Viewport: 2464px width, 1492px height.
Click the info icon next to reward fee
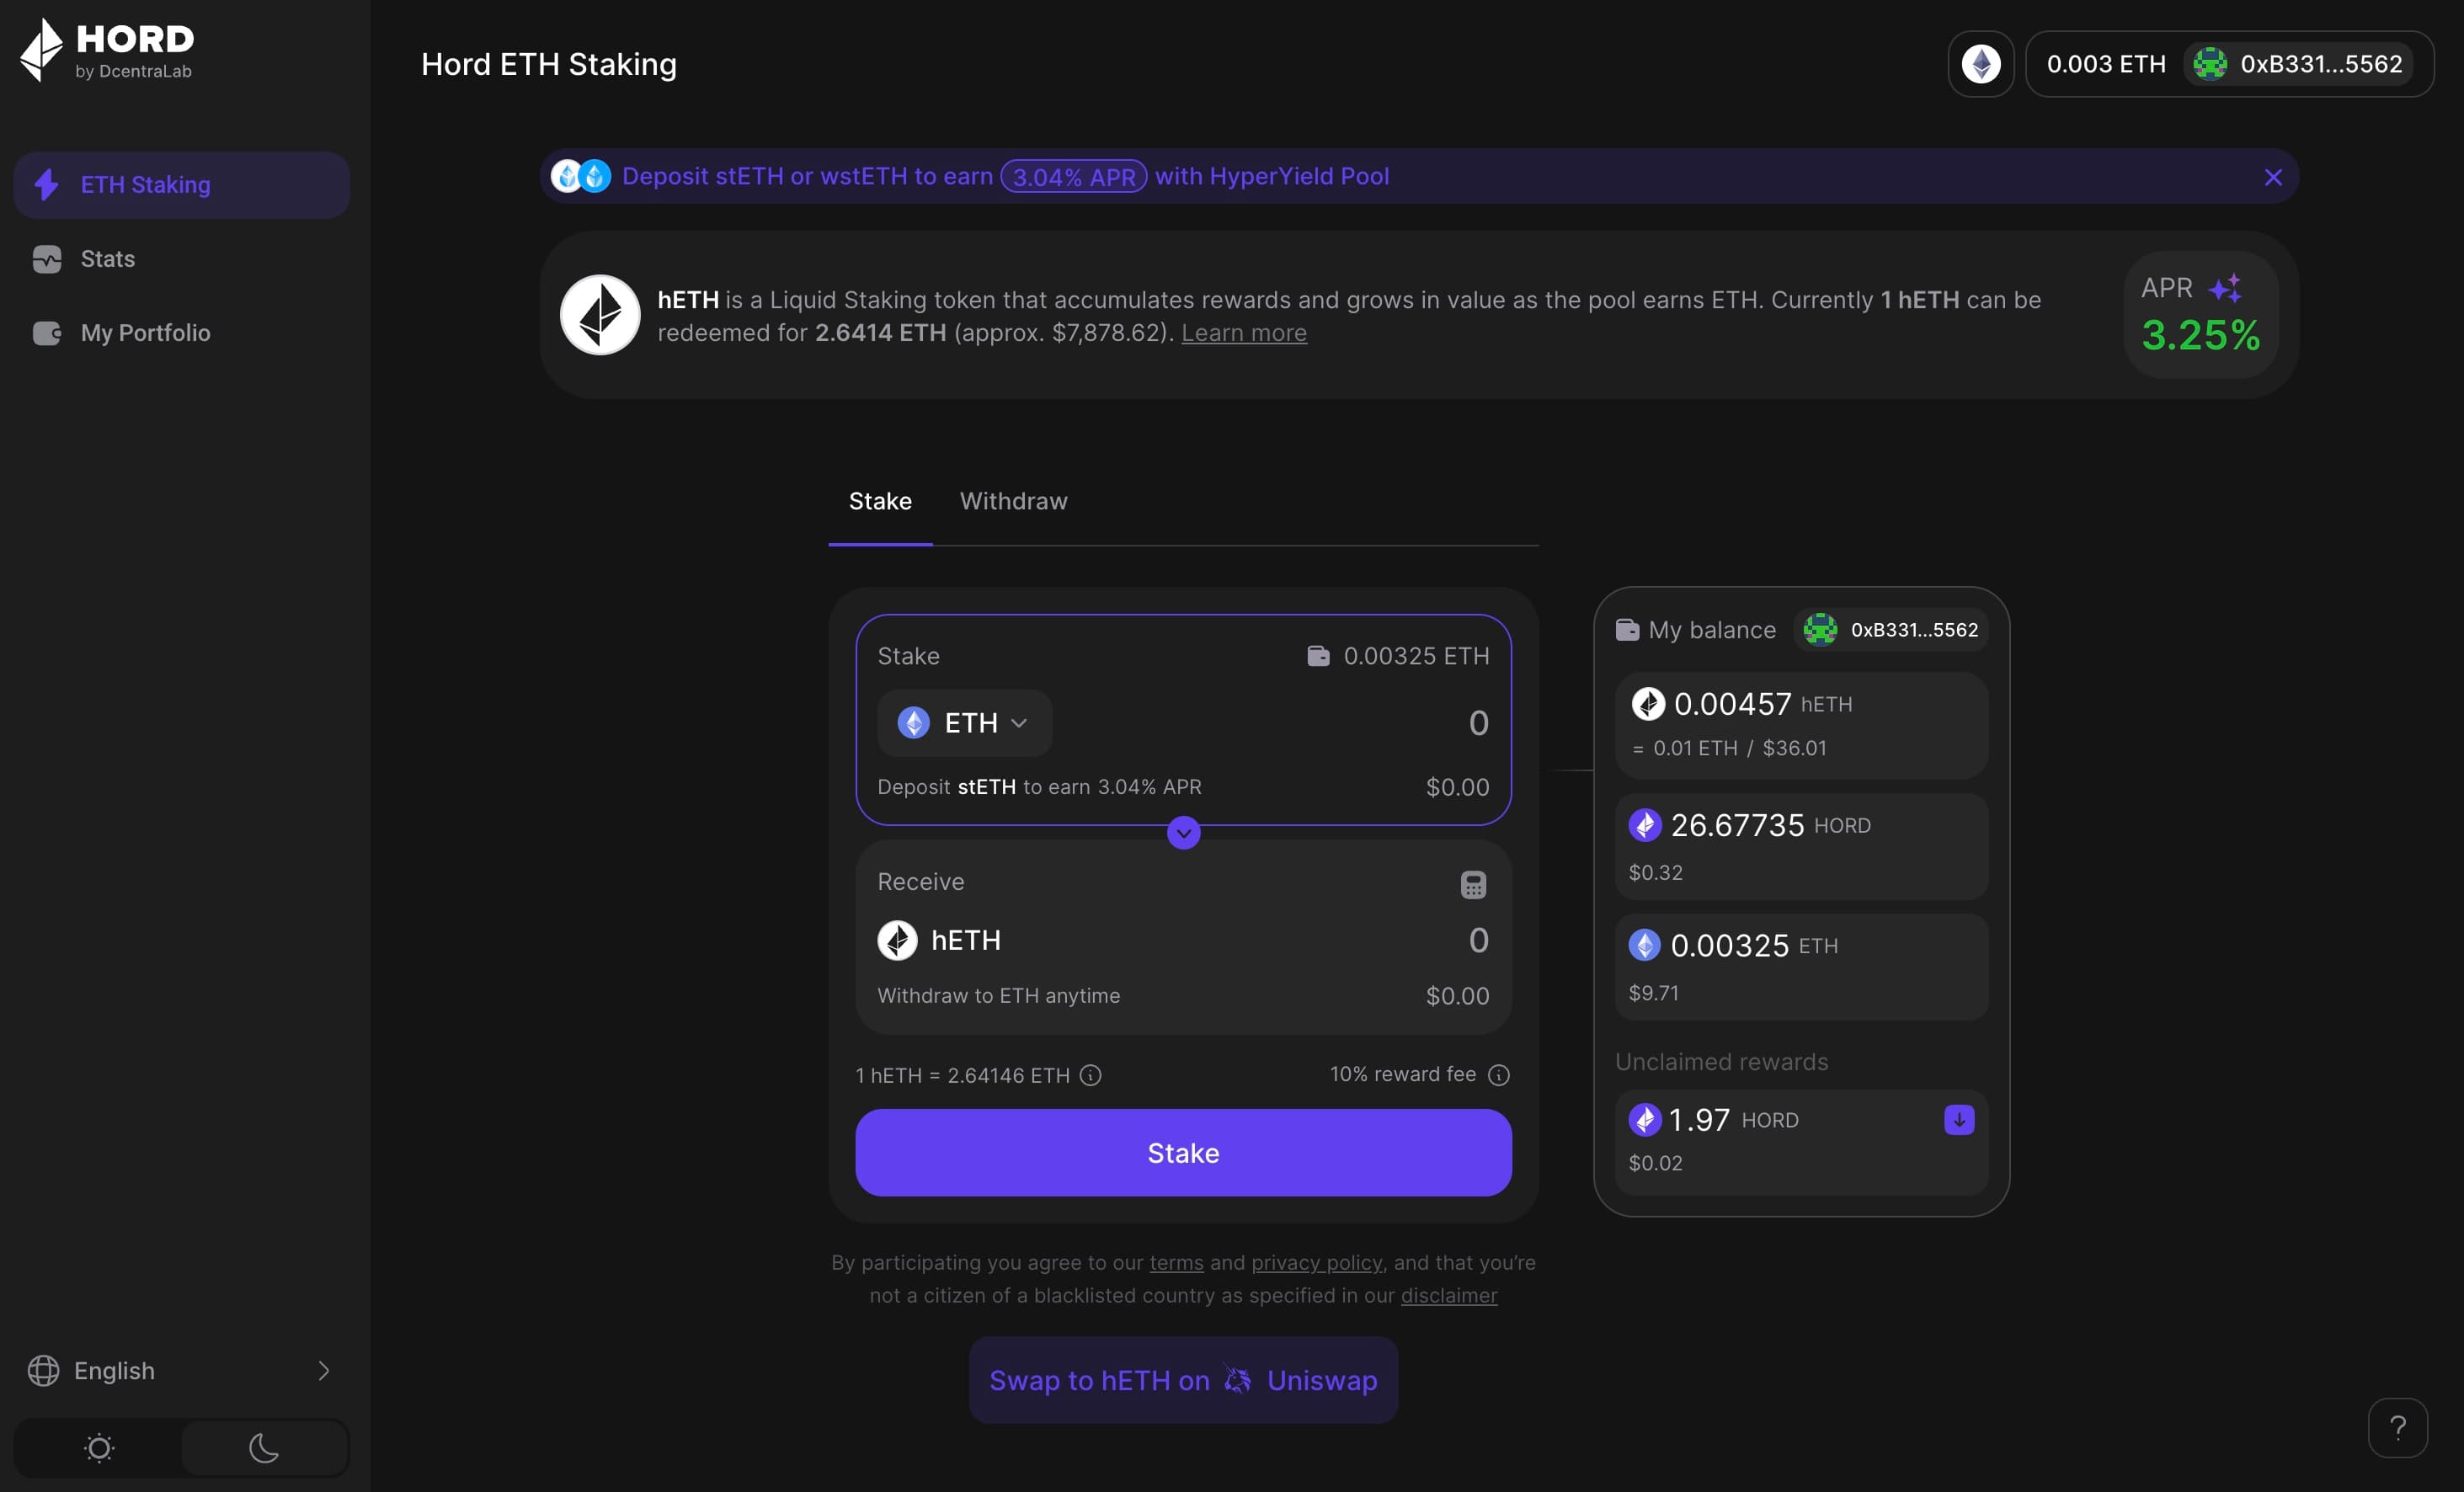pos(1498,1075)
